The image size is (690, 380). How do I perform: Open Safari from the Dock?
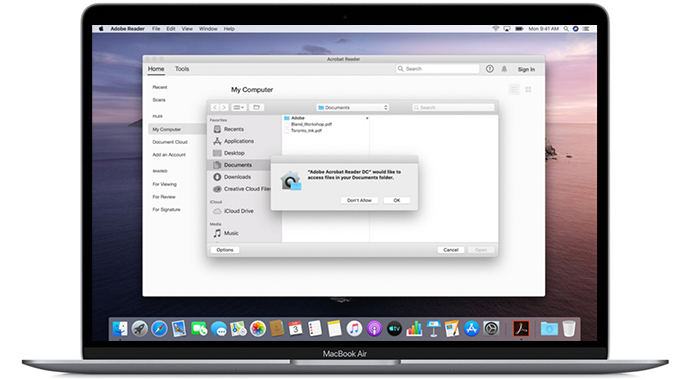coord(159,329)
